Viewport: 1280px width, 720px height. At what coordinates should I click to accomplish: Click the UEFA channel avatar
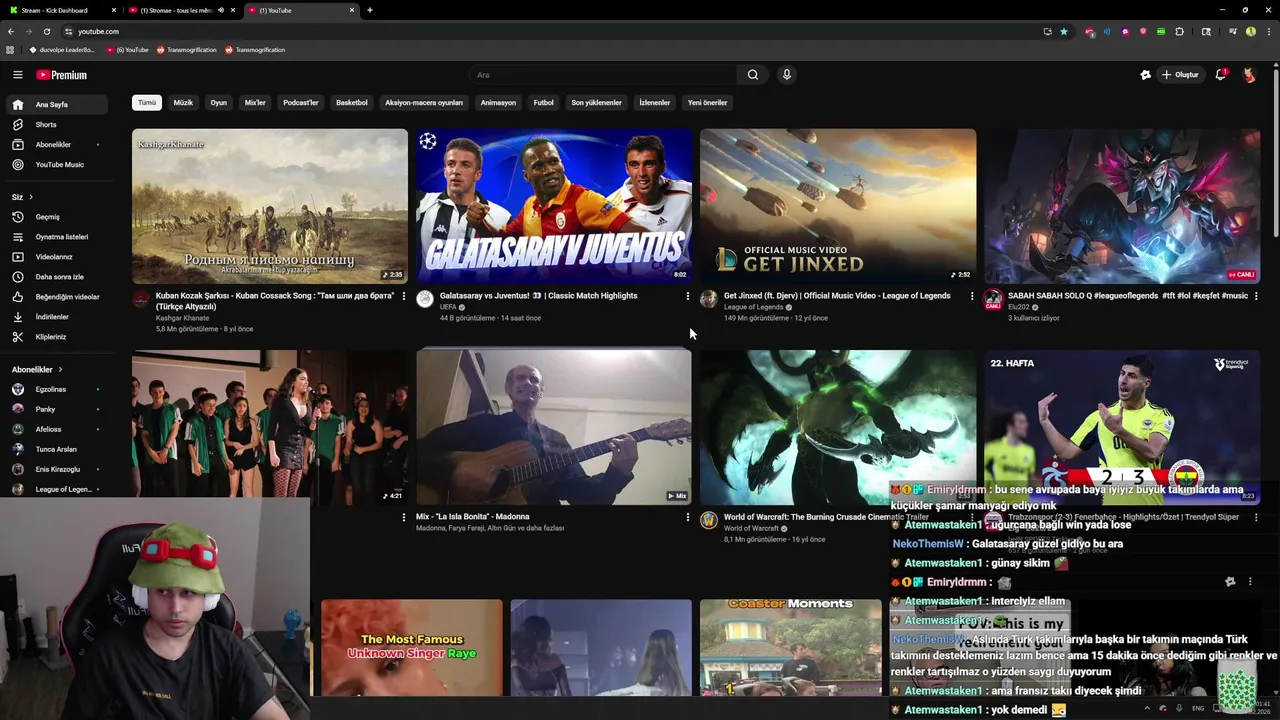point(425,299)
